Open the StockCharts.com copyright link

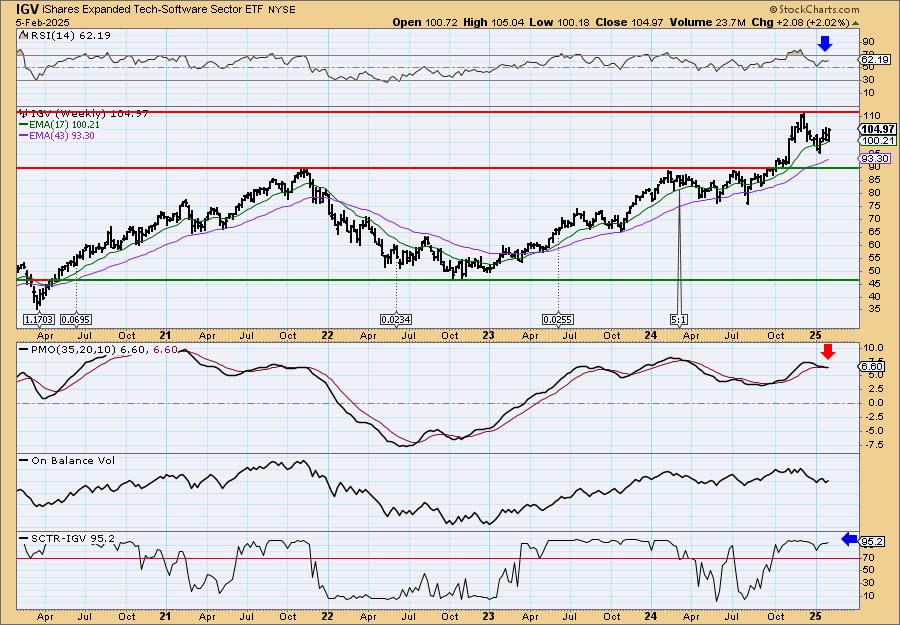point(813,9)
